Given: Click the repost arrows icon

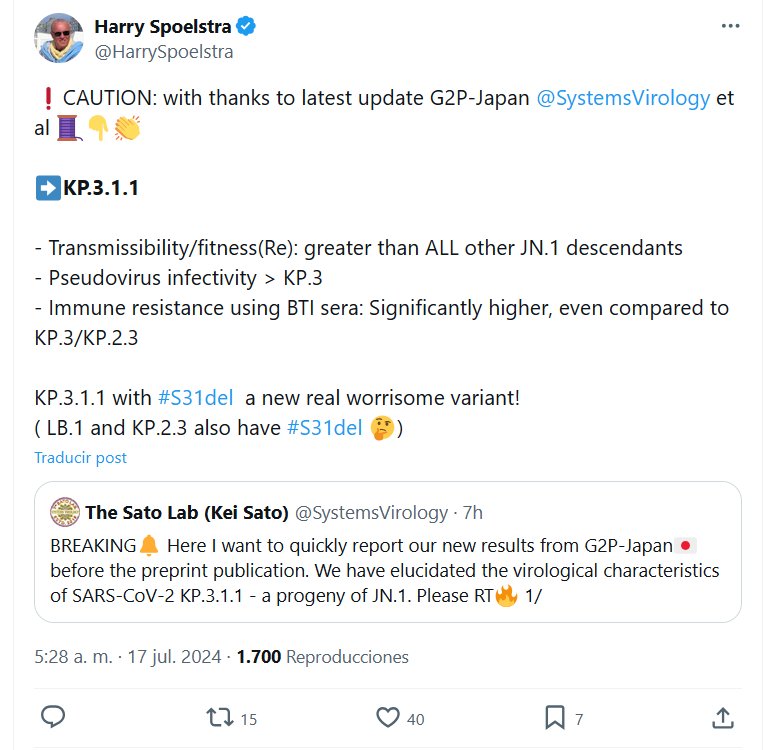Looking at the screenshot, I should [x=217, y=717].
